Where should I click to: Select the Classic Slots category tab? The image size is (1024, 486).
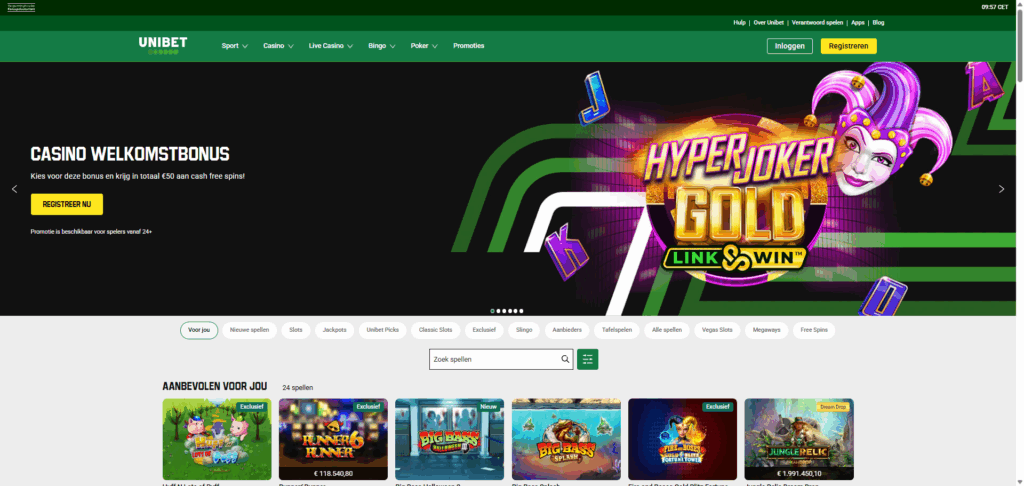(x=436, y=331)
